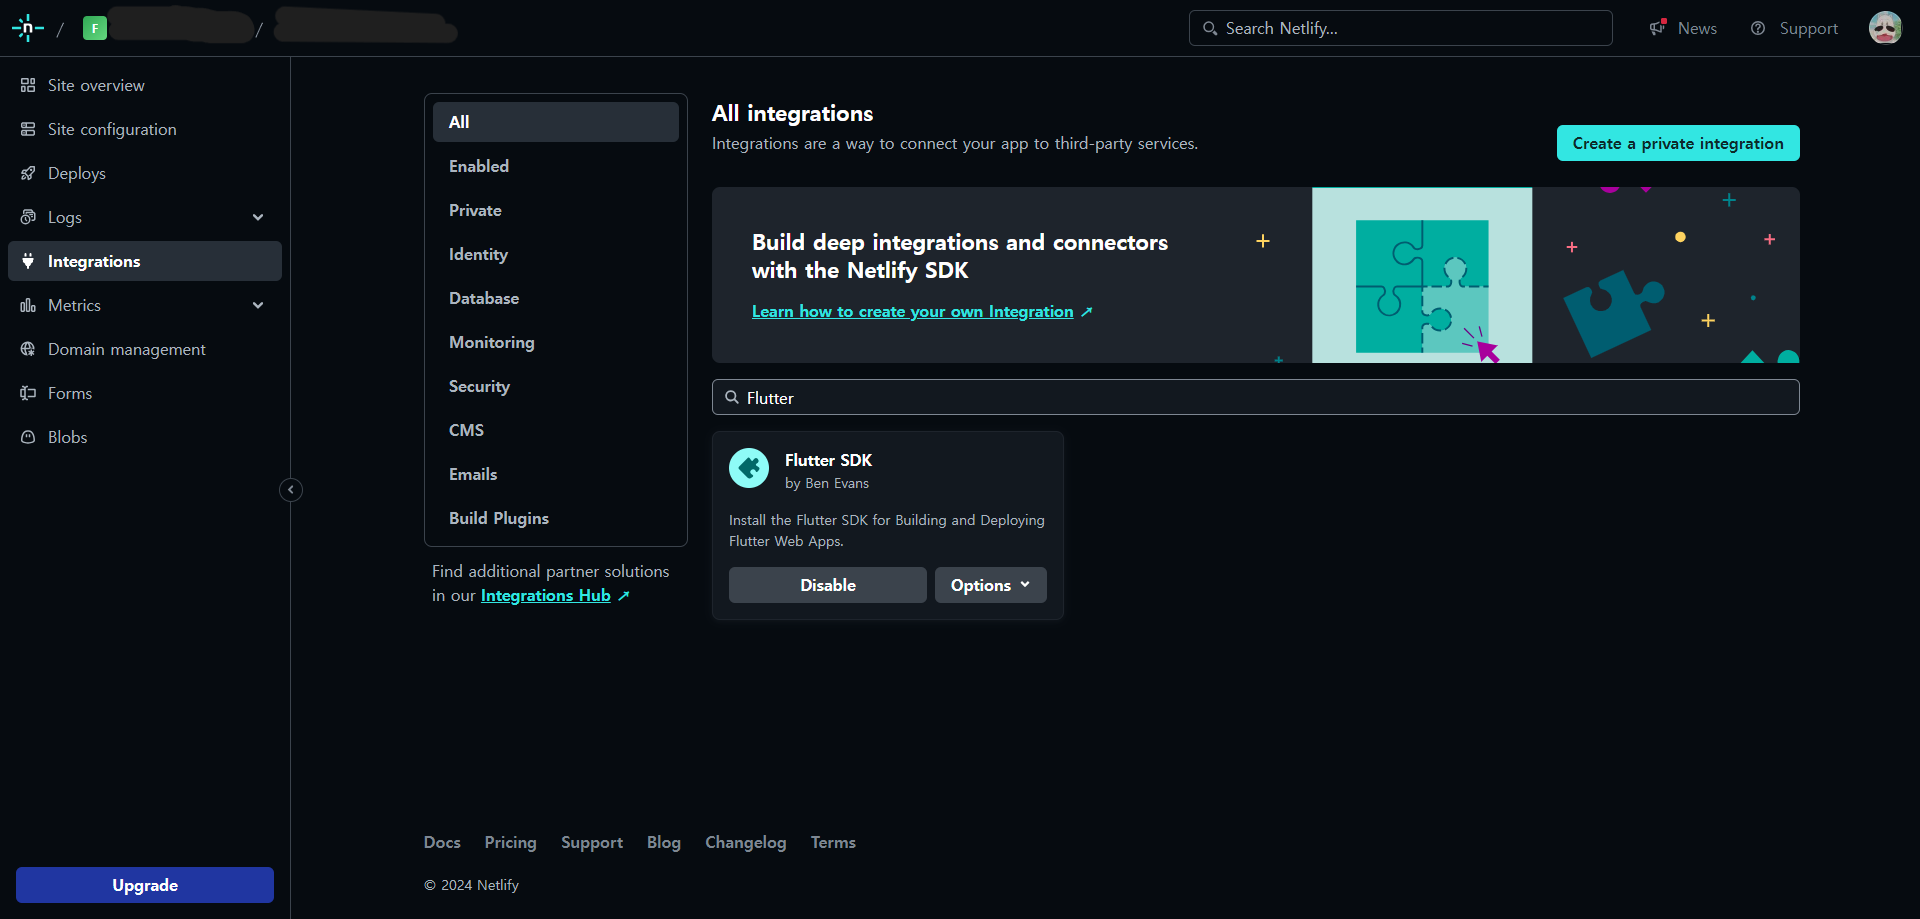Click the integrations search field containing Flutter
This screenshot has width=1920, height=919.
pos(1256,397)
